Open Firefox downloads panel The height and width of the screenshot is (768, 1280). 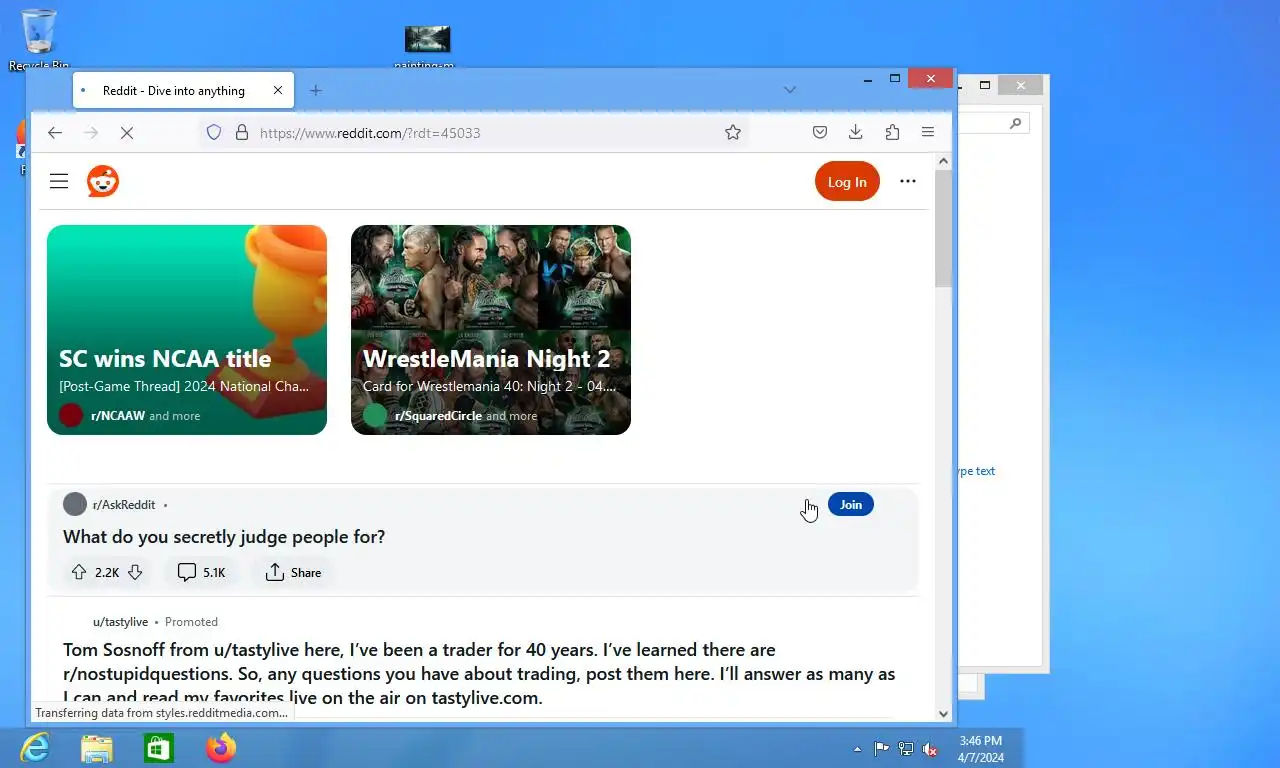(855, 132)
